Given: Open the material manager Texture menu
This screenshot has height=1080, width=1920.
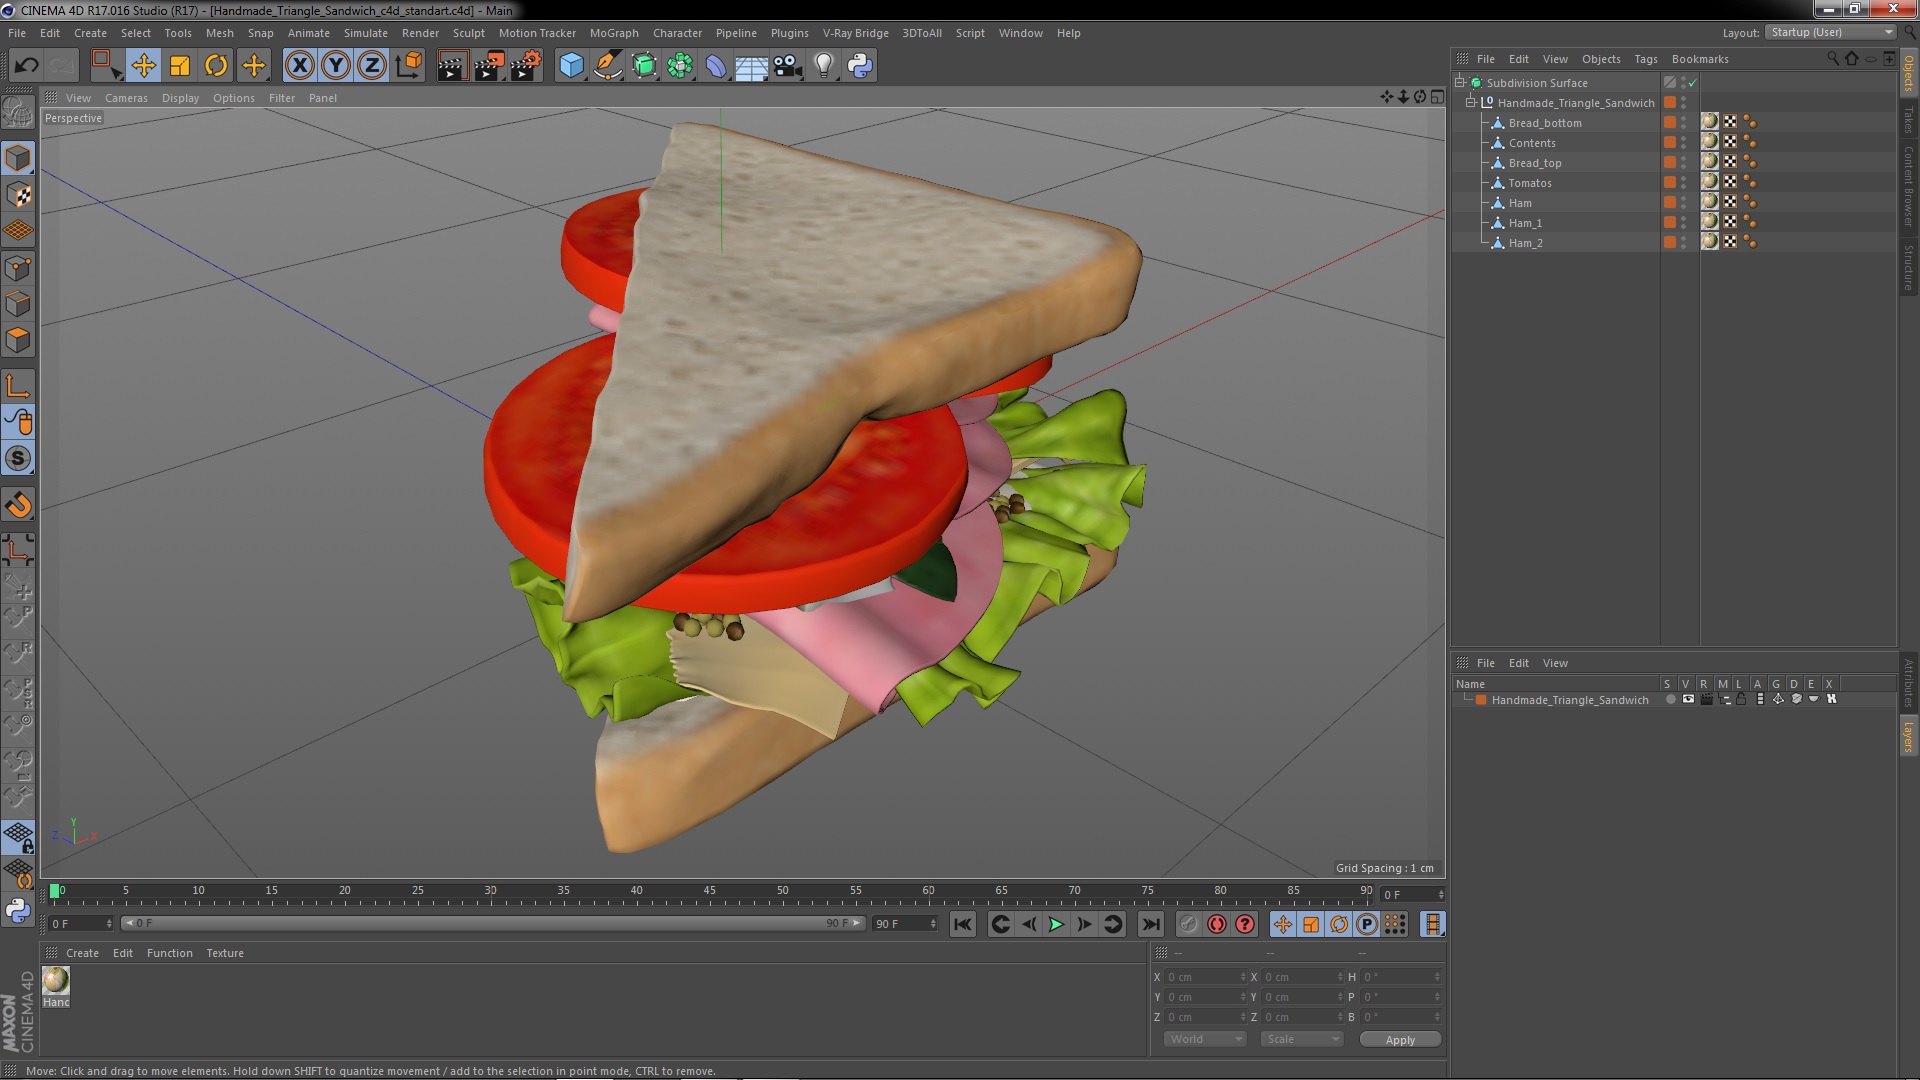Looking at the screenshot, I should tap(225, 953).
